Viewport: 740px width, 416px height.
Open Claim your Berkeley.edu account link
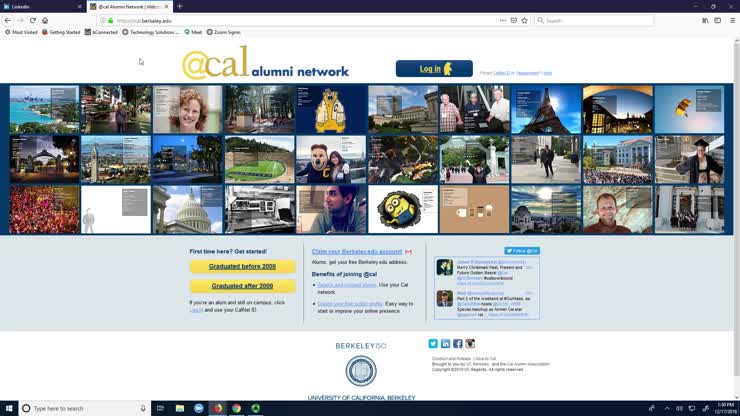tap(357, 252)
